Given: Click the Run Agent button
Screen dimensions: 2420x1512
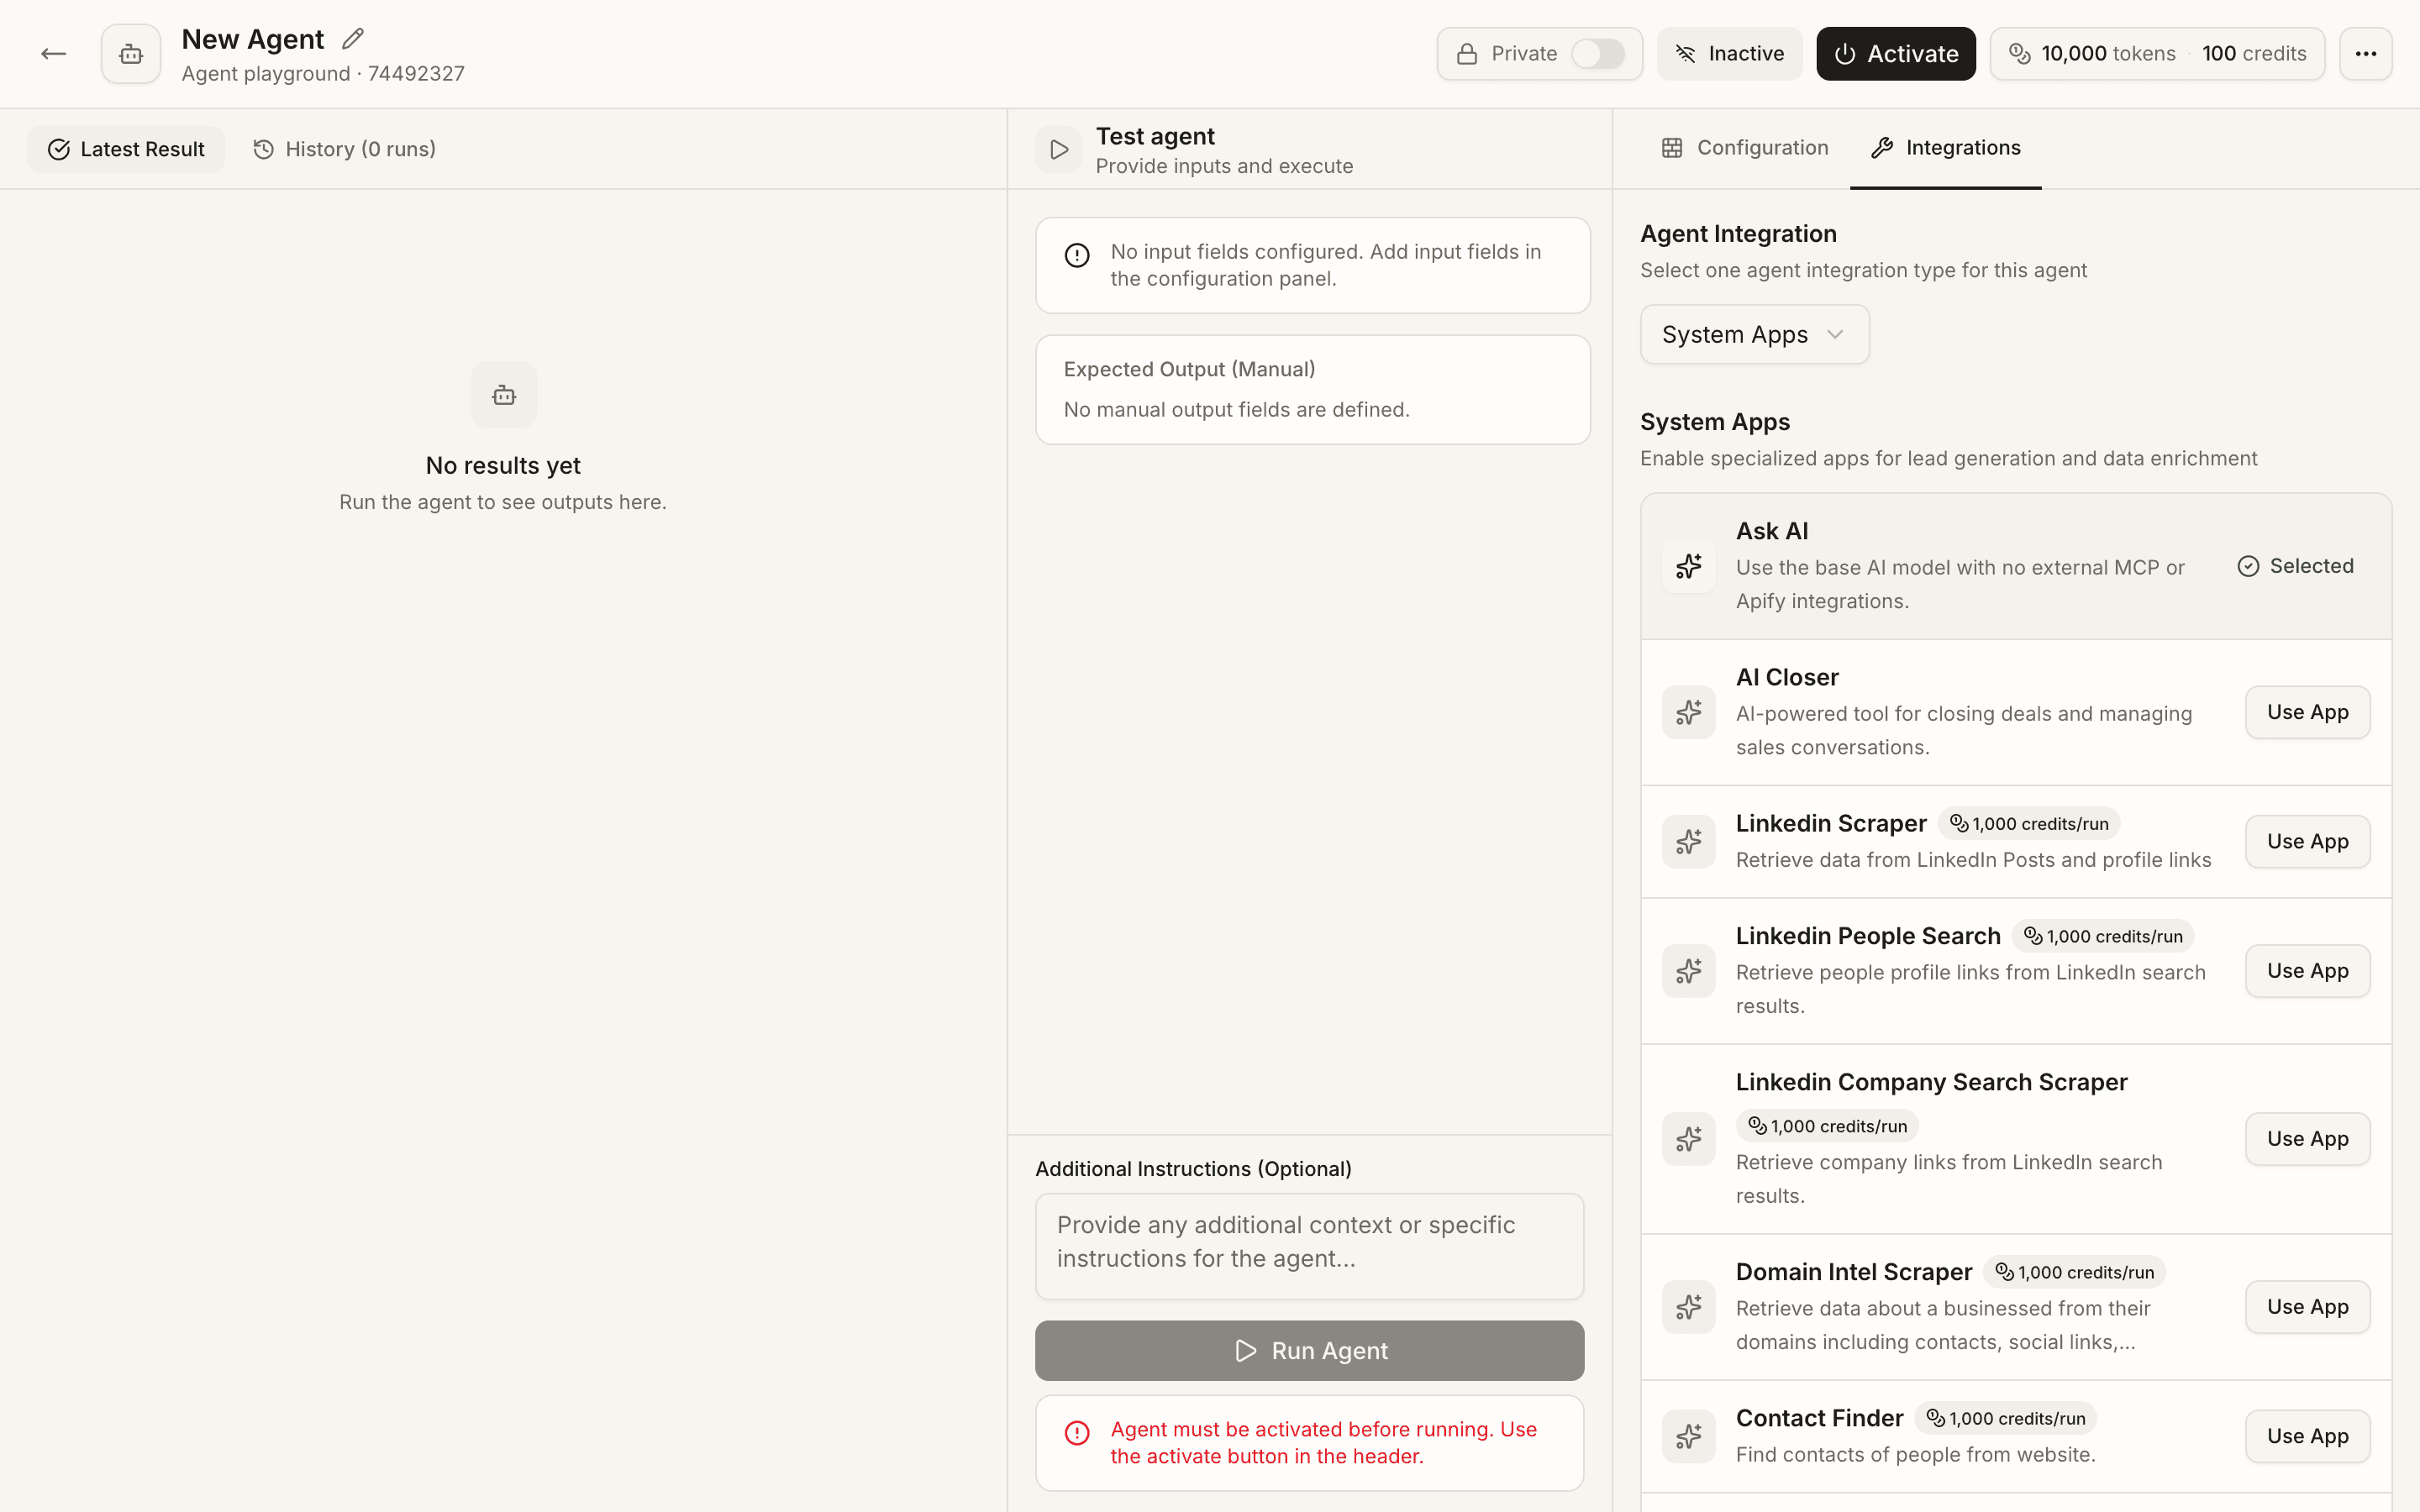Looking at the screenshot, I should tap(1309, 1350).
